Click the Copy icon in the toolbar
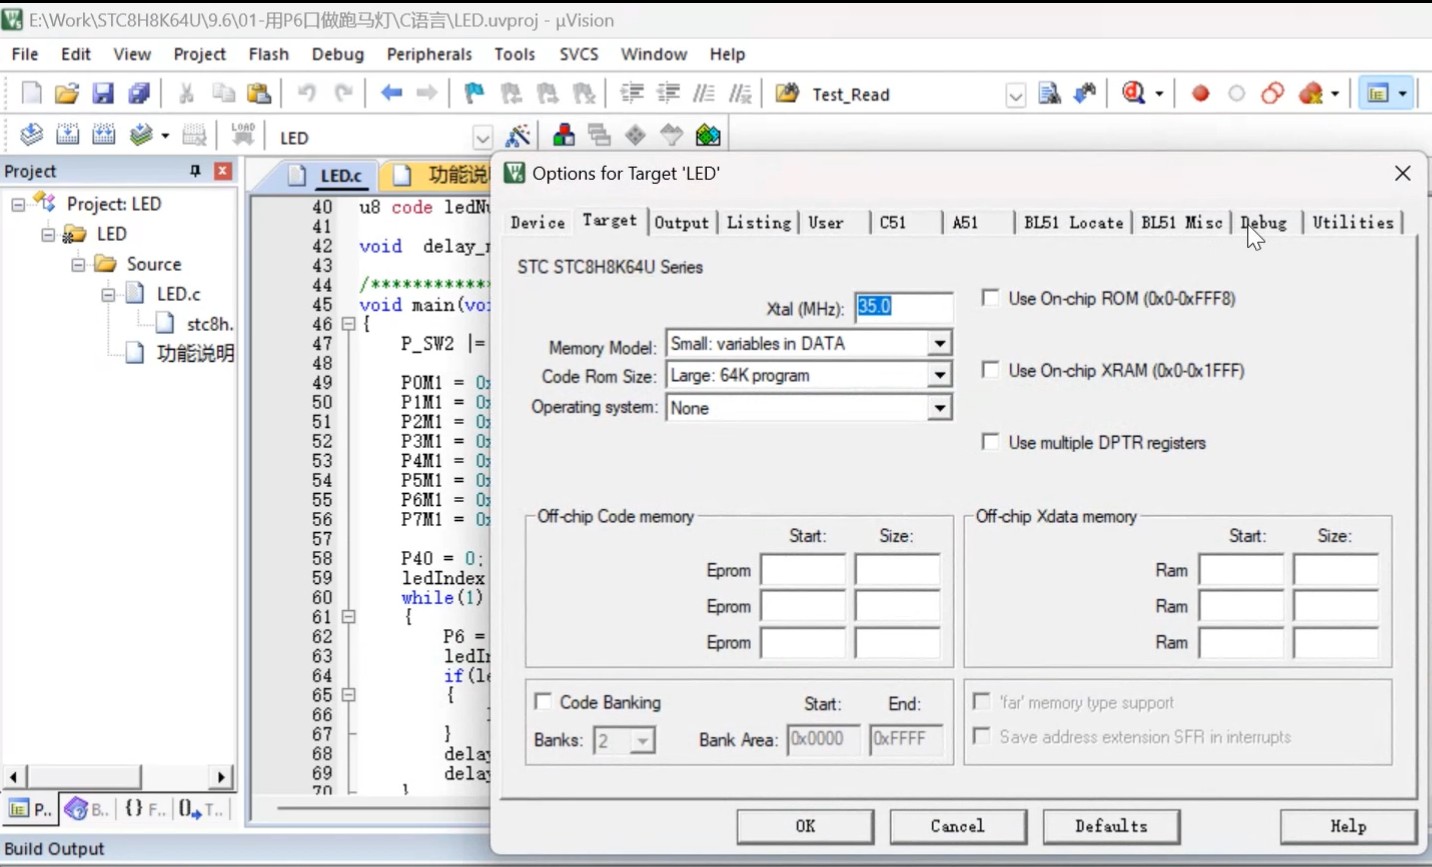Image resolution: width=1432 pixels, height=867 pixels. (223, 93)
